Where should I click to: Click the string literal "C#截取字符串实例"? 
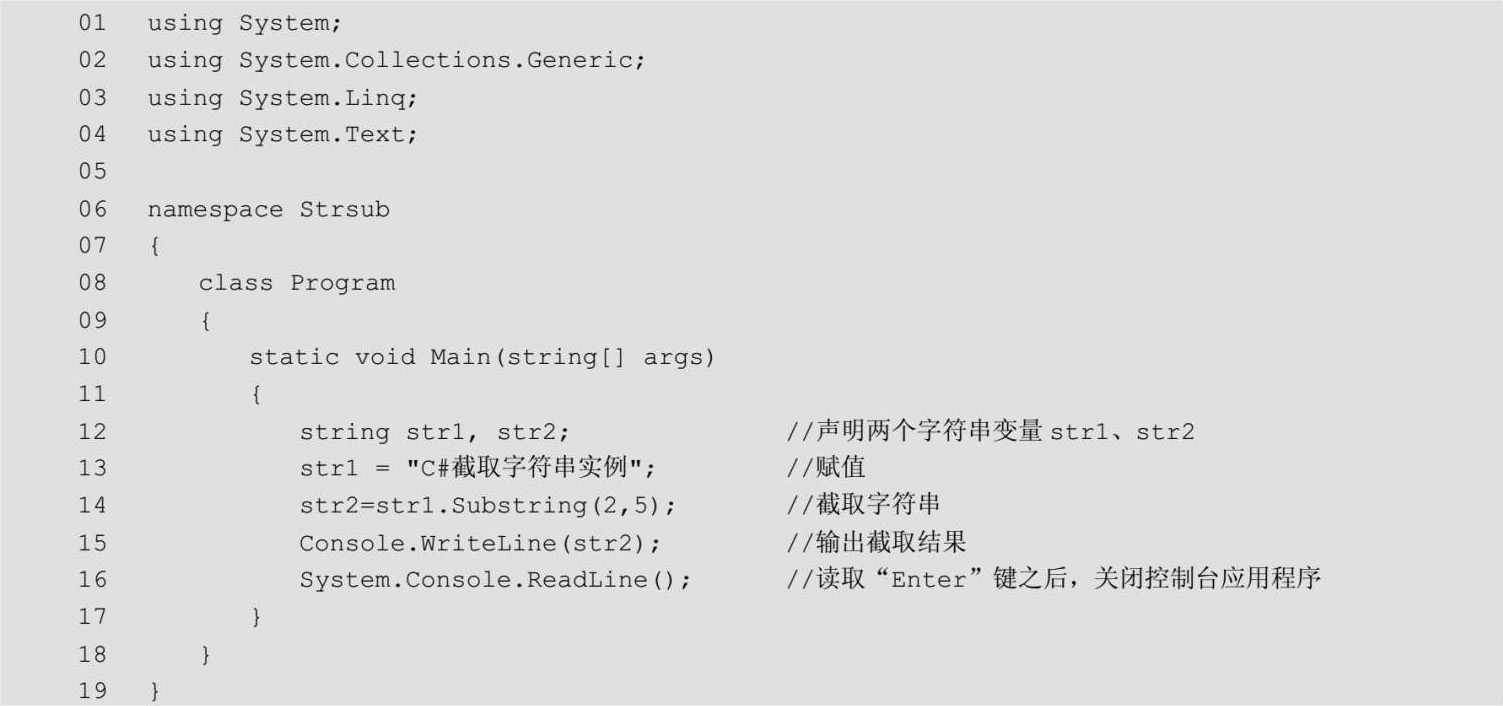(x=524, y=468)
